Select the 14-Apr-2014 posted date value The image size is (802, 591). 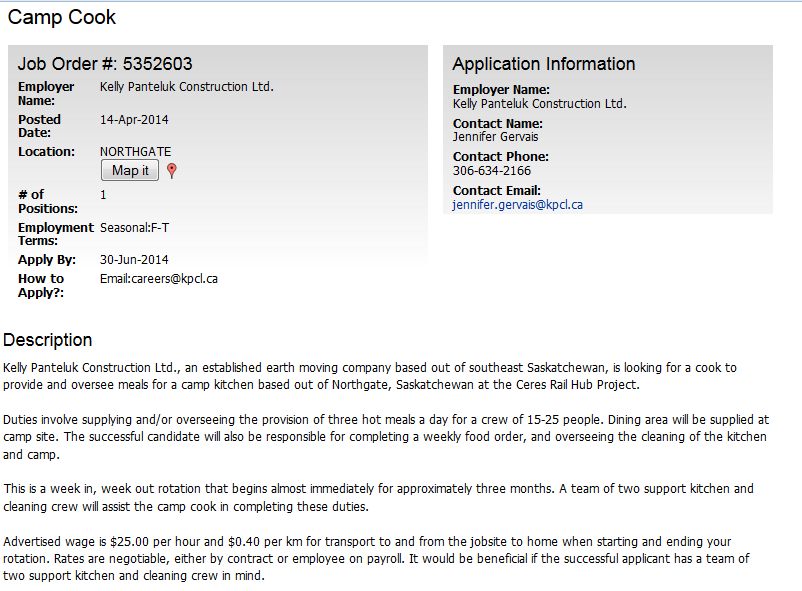pos(134,120)
